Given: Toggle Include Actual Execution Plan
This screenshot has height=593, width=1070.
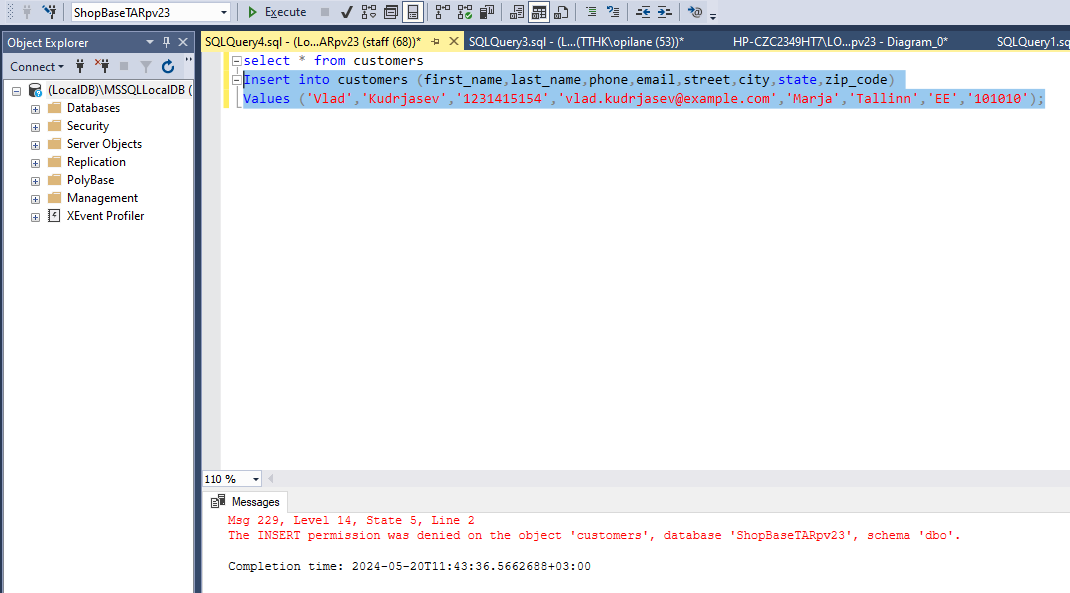Looking at the screenshot, I should (443, 12).
